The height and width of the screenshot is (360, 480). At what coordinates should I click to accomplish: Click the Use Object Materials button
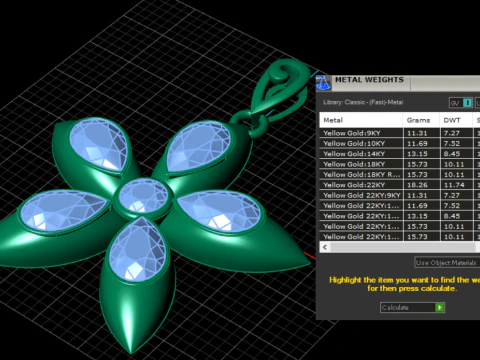[447, 263]
